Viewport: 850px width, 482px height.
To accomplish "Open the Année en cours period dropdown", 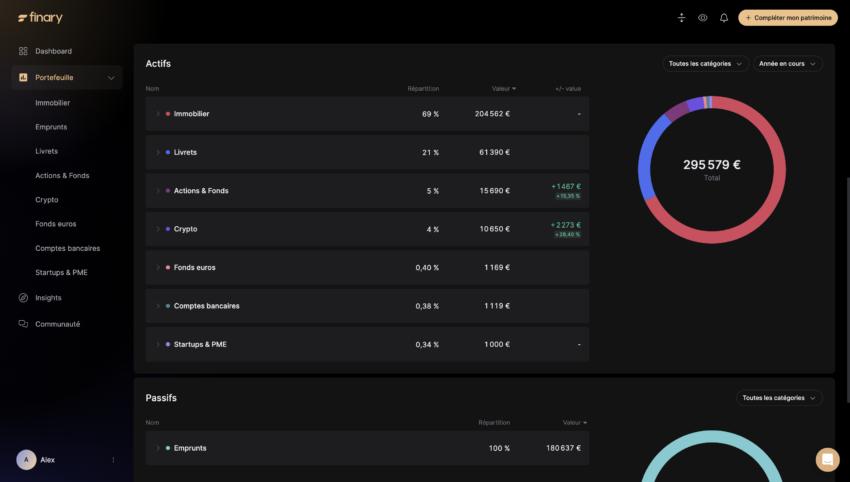I will (x=787, y=64).
